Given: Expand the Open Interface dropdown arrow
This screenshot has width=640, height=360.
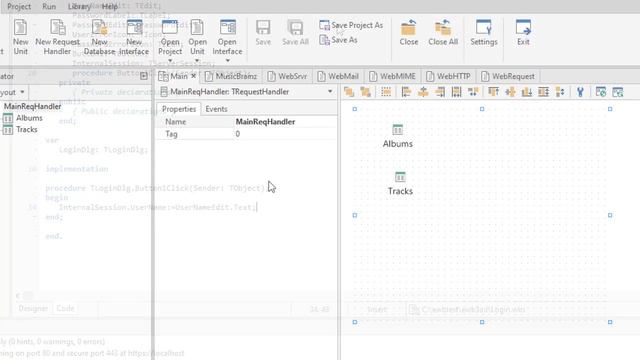Looking at the screenshot, I should pos(227,61).
